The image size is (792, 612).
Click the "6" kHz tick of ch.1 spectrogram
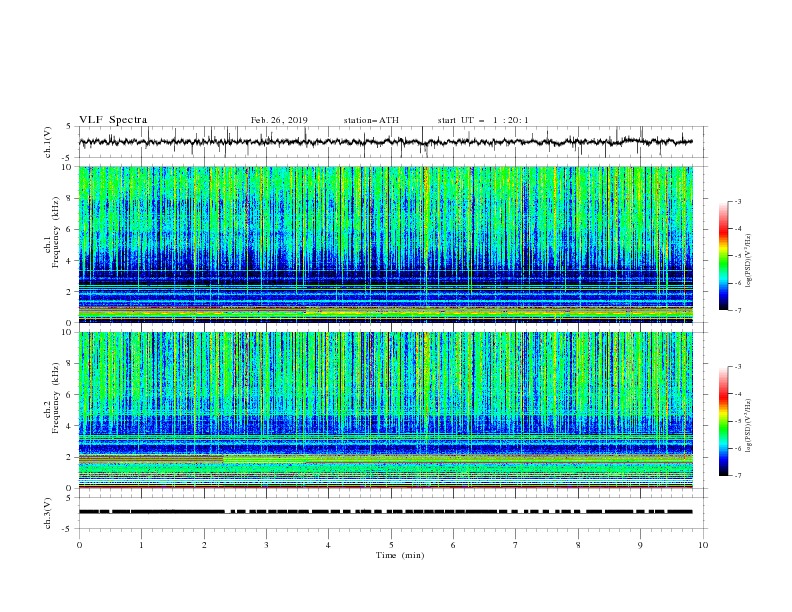[70, 229]
